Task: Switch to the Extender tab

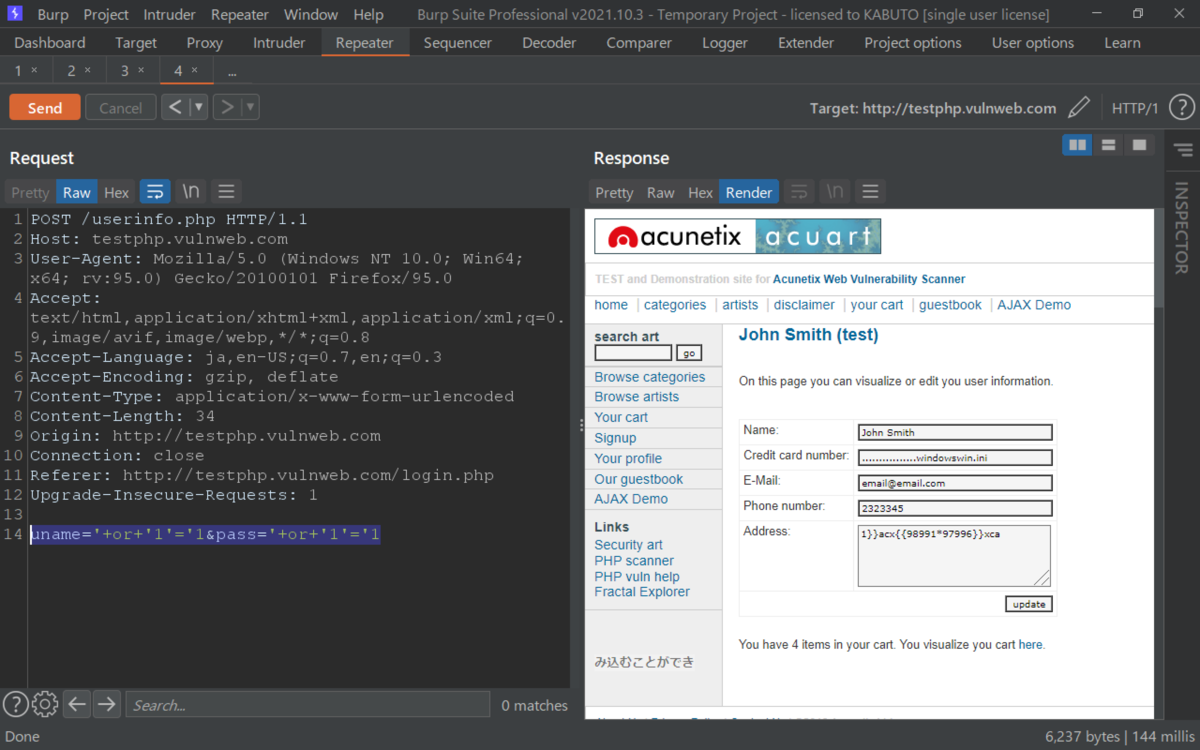Action: point(806,43)
